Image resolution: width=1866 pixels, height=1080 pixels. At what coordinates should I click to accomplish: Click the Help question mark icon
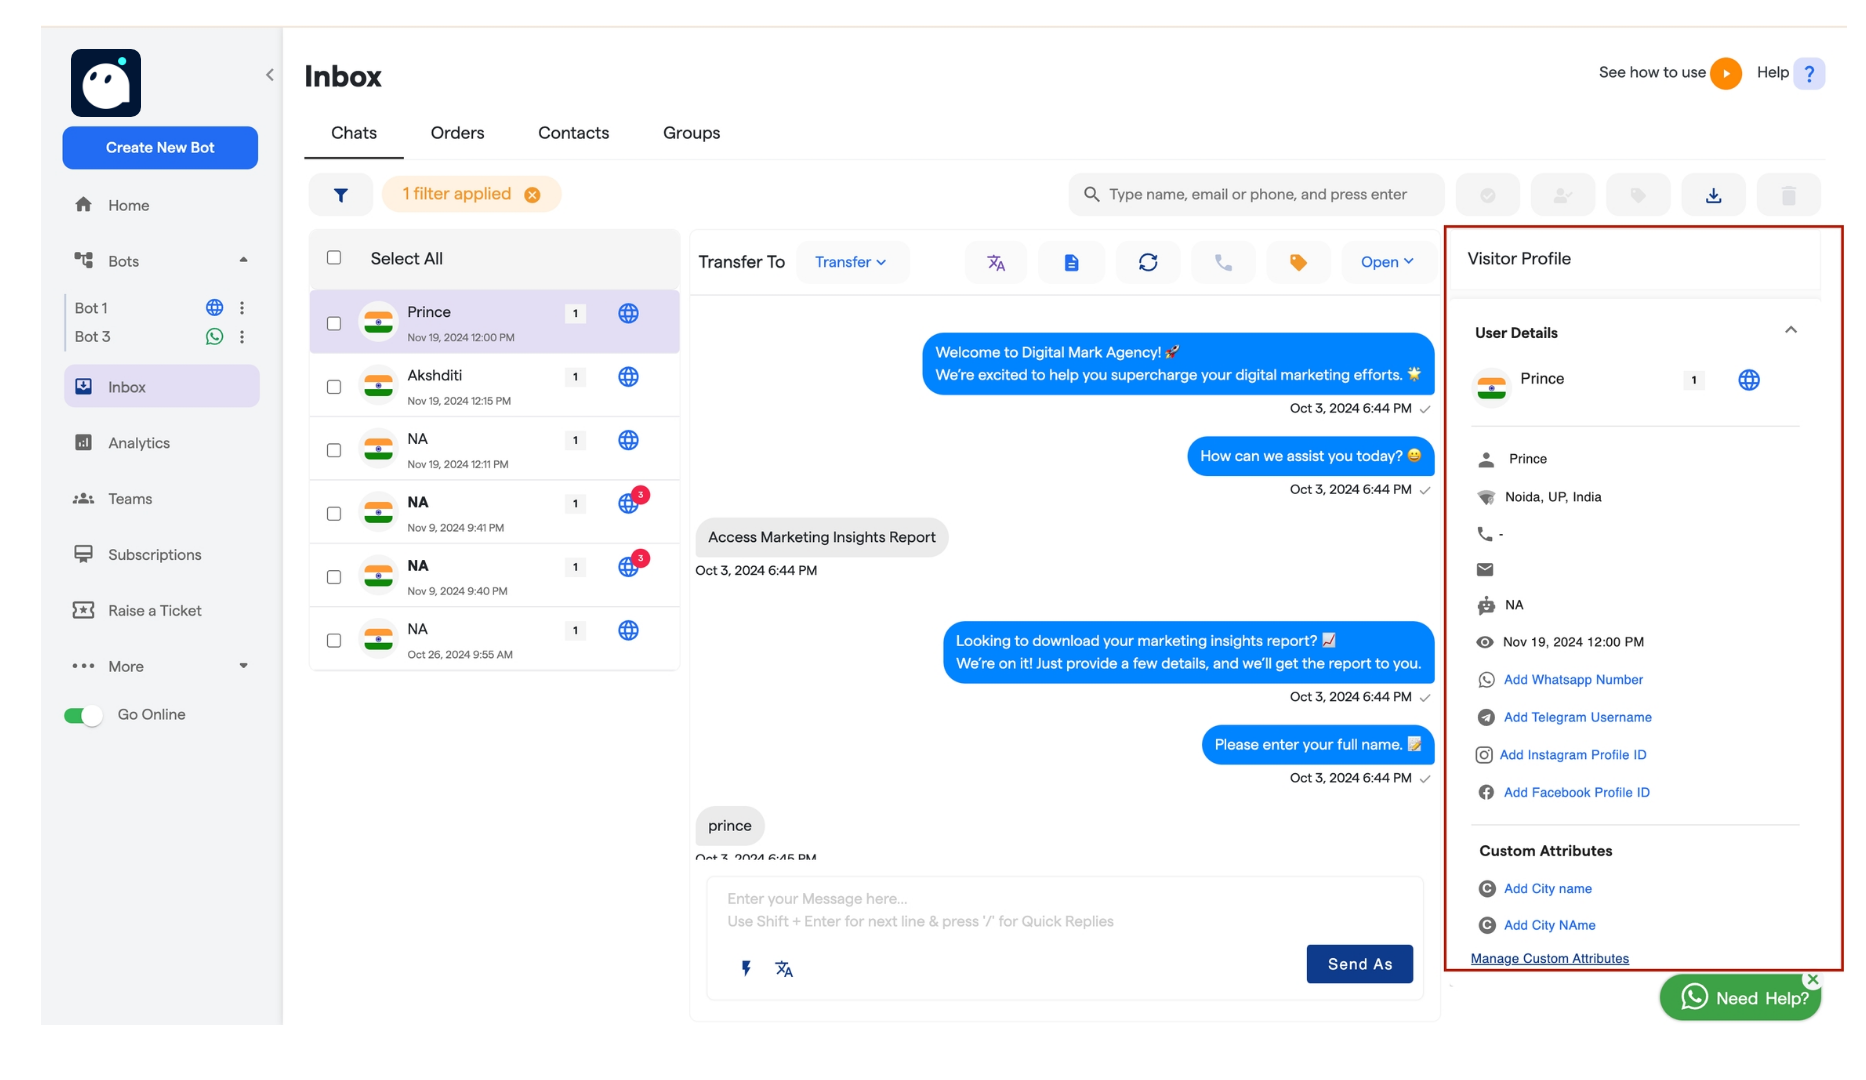coord(1809,73)
